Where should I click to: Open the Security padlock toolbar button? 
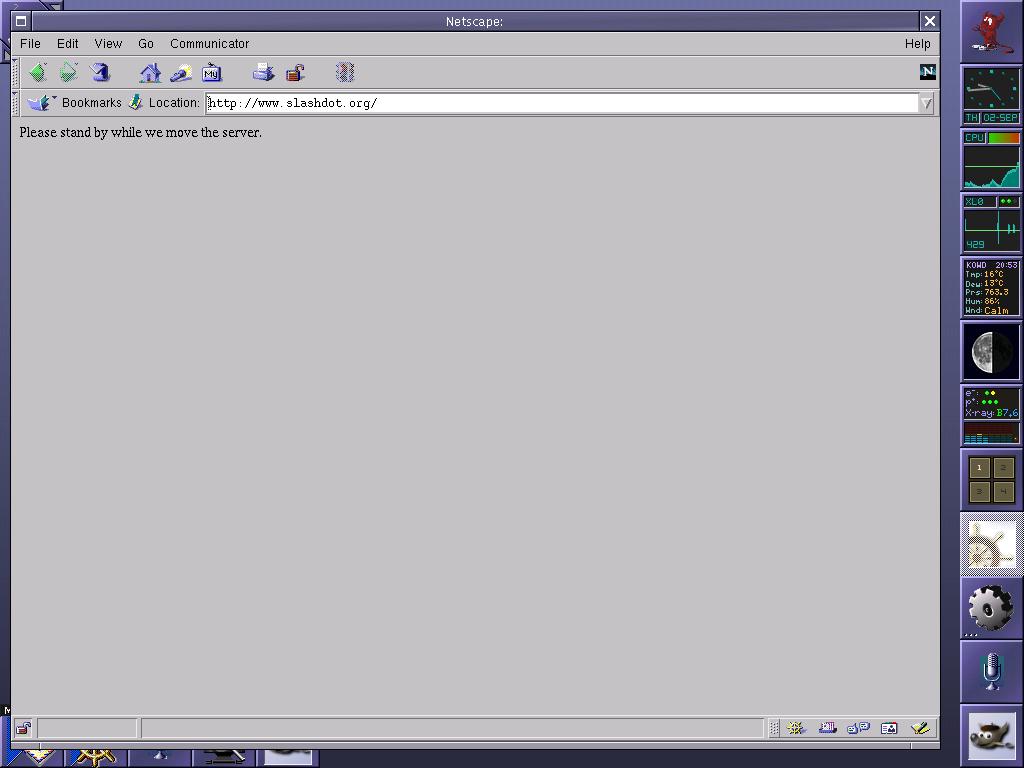point(295,72)
